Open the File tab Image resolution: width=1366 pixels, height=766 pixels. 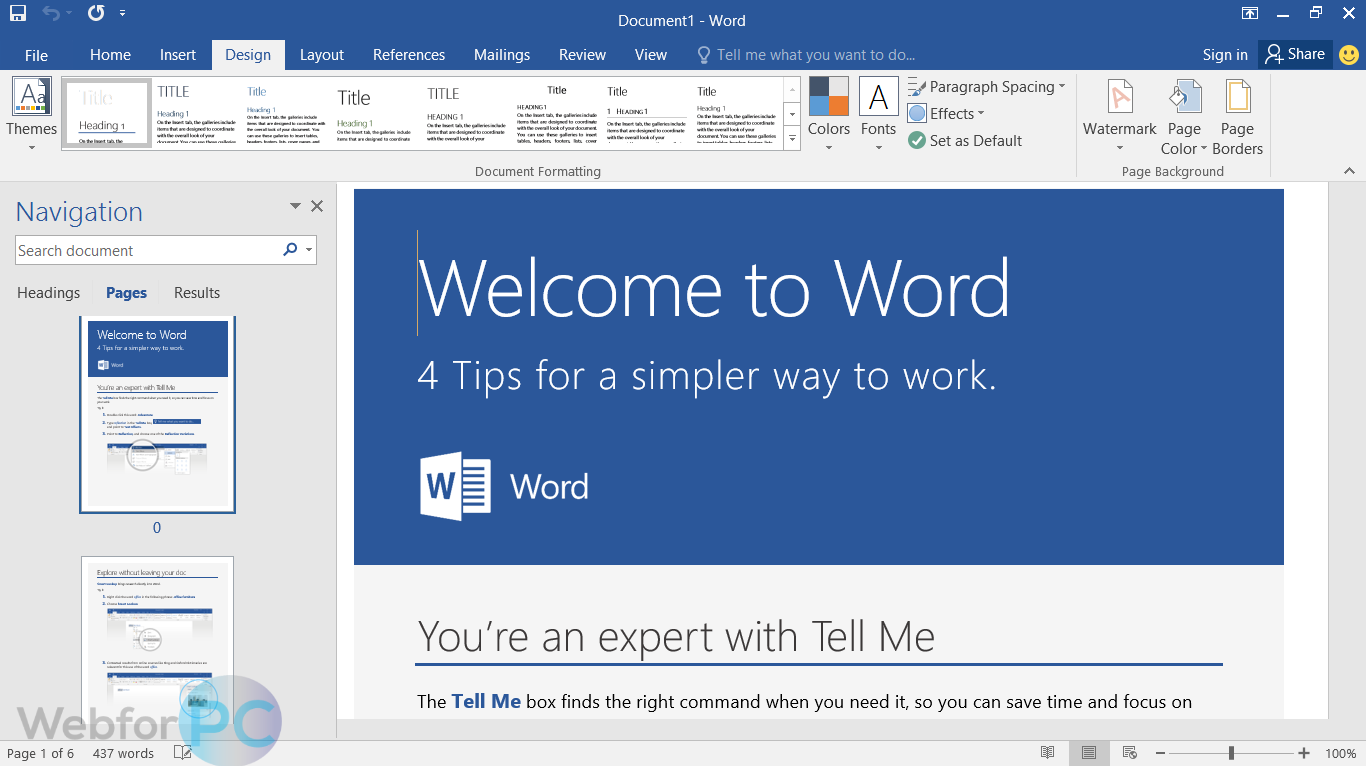click(36, 55)
